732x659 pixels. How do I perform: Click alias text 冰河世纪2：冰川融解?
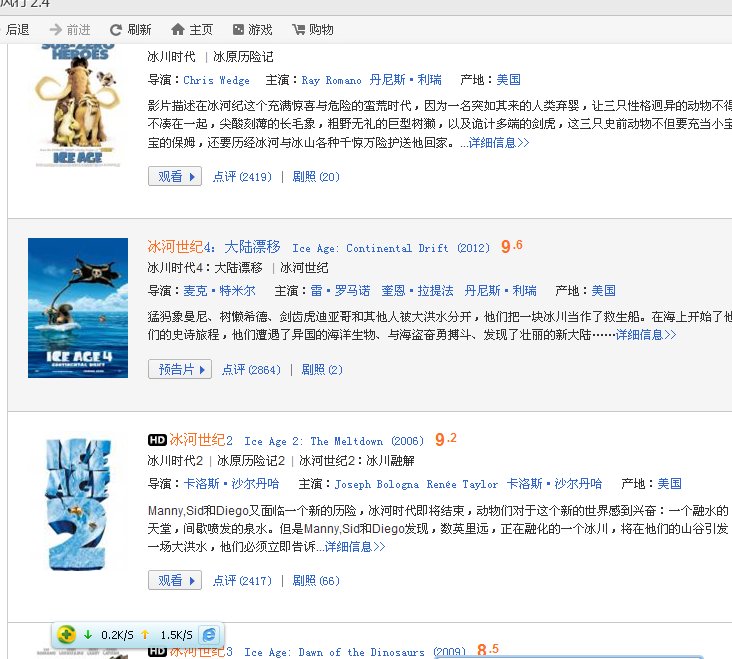pos(357,461)
